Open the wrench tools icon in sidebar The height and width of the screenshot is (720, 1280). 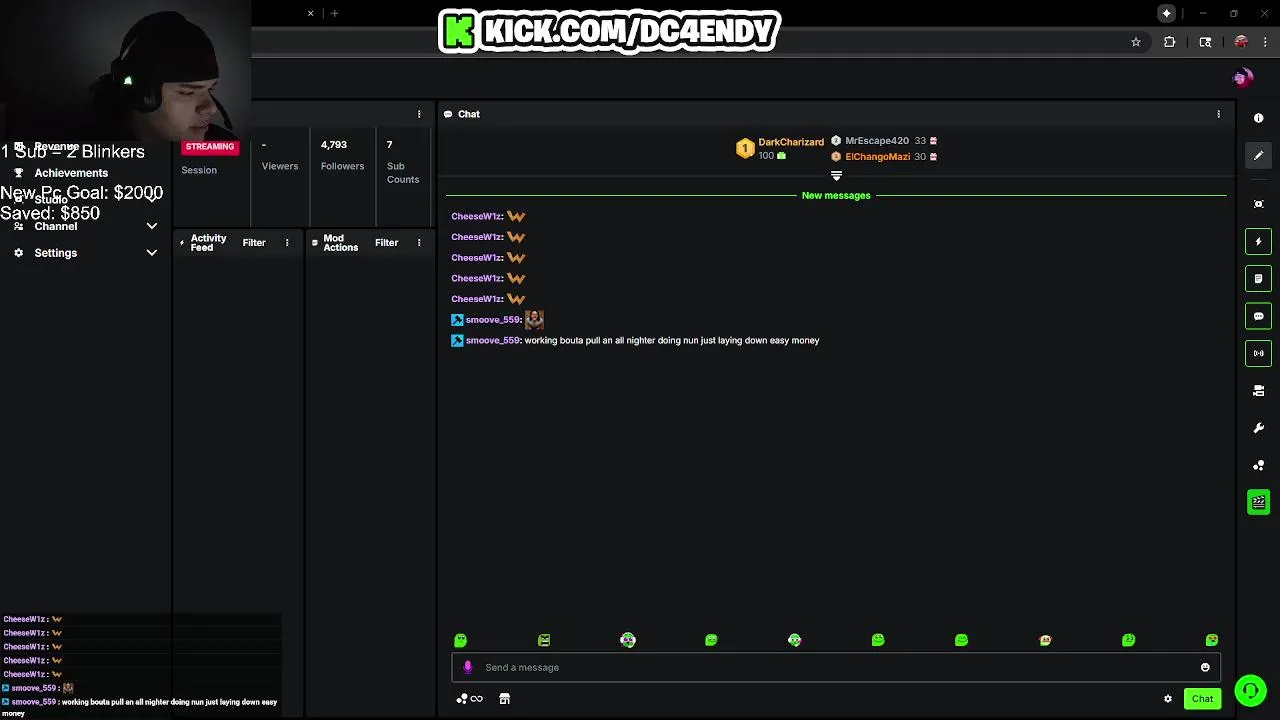pos(1258,428)
